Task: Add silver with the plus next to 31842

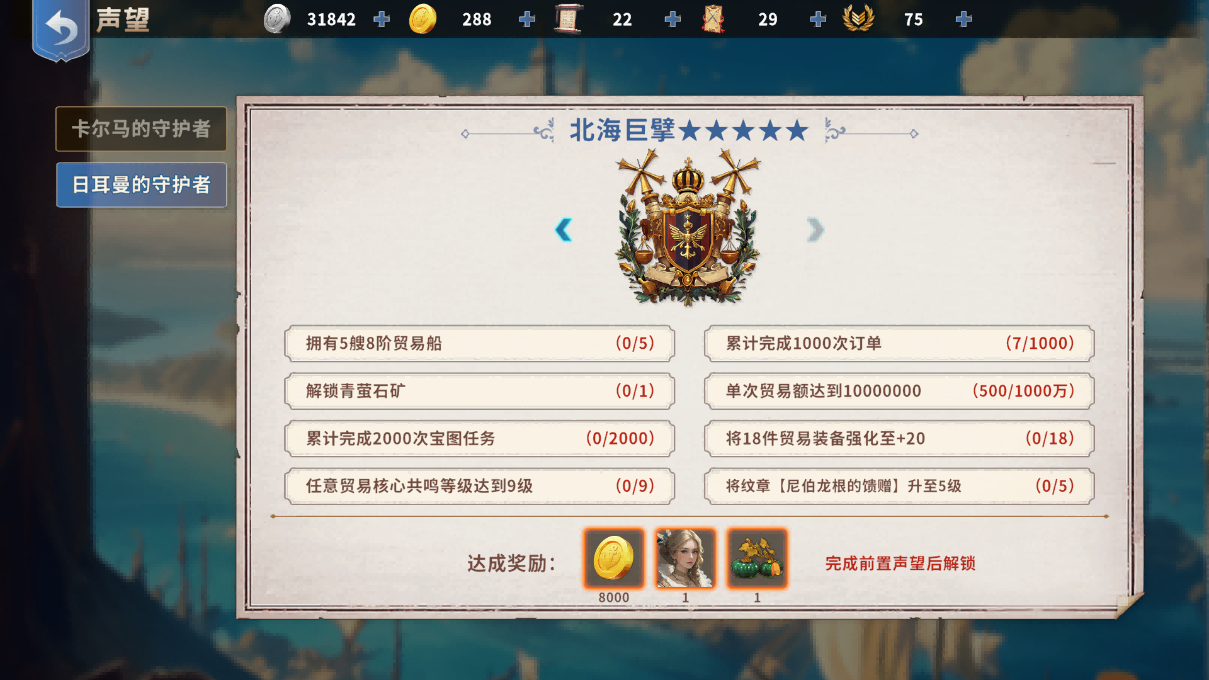Action: coord(381,19)
